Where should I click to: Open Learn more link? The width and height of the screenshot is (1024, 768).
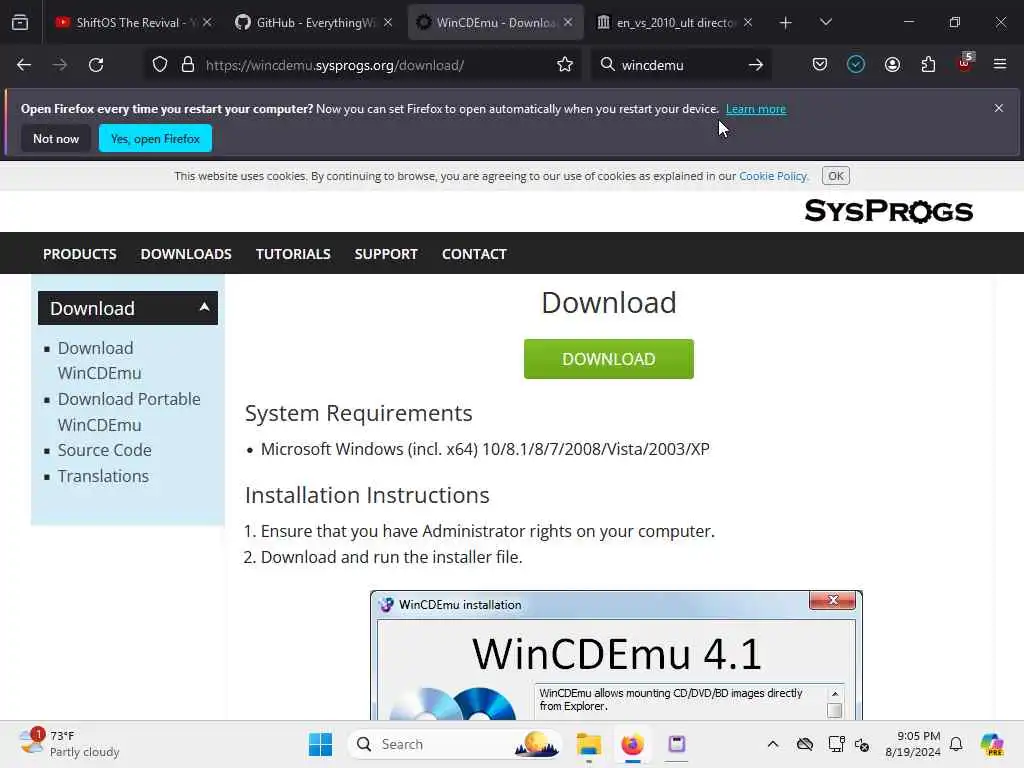[756, 109]
